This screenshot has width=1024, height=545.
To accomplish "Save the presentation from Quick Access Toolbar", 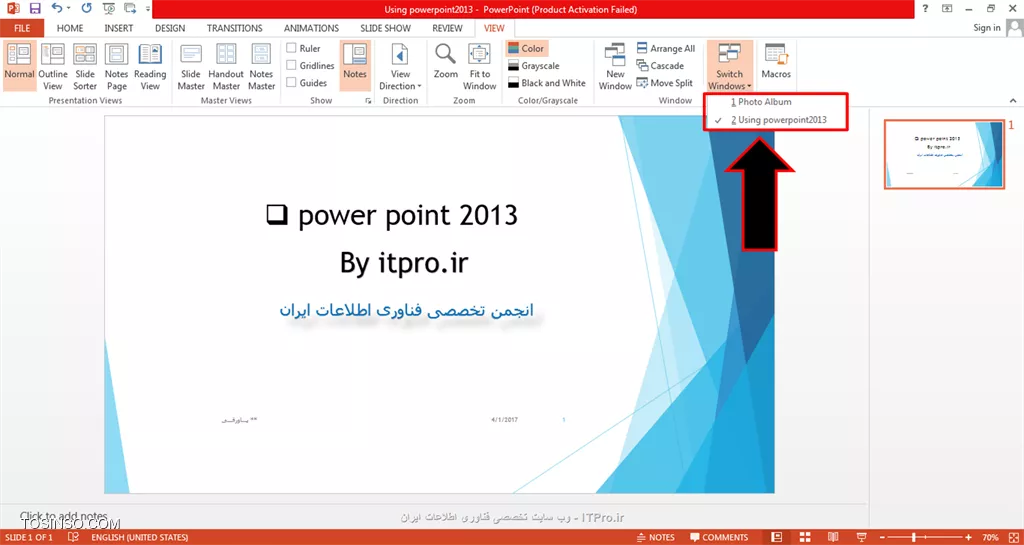I will coord(35,9).
